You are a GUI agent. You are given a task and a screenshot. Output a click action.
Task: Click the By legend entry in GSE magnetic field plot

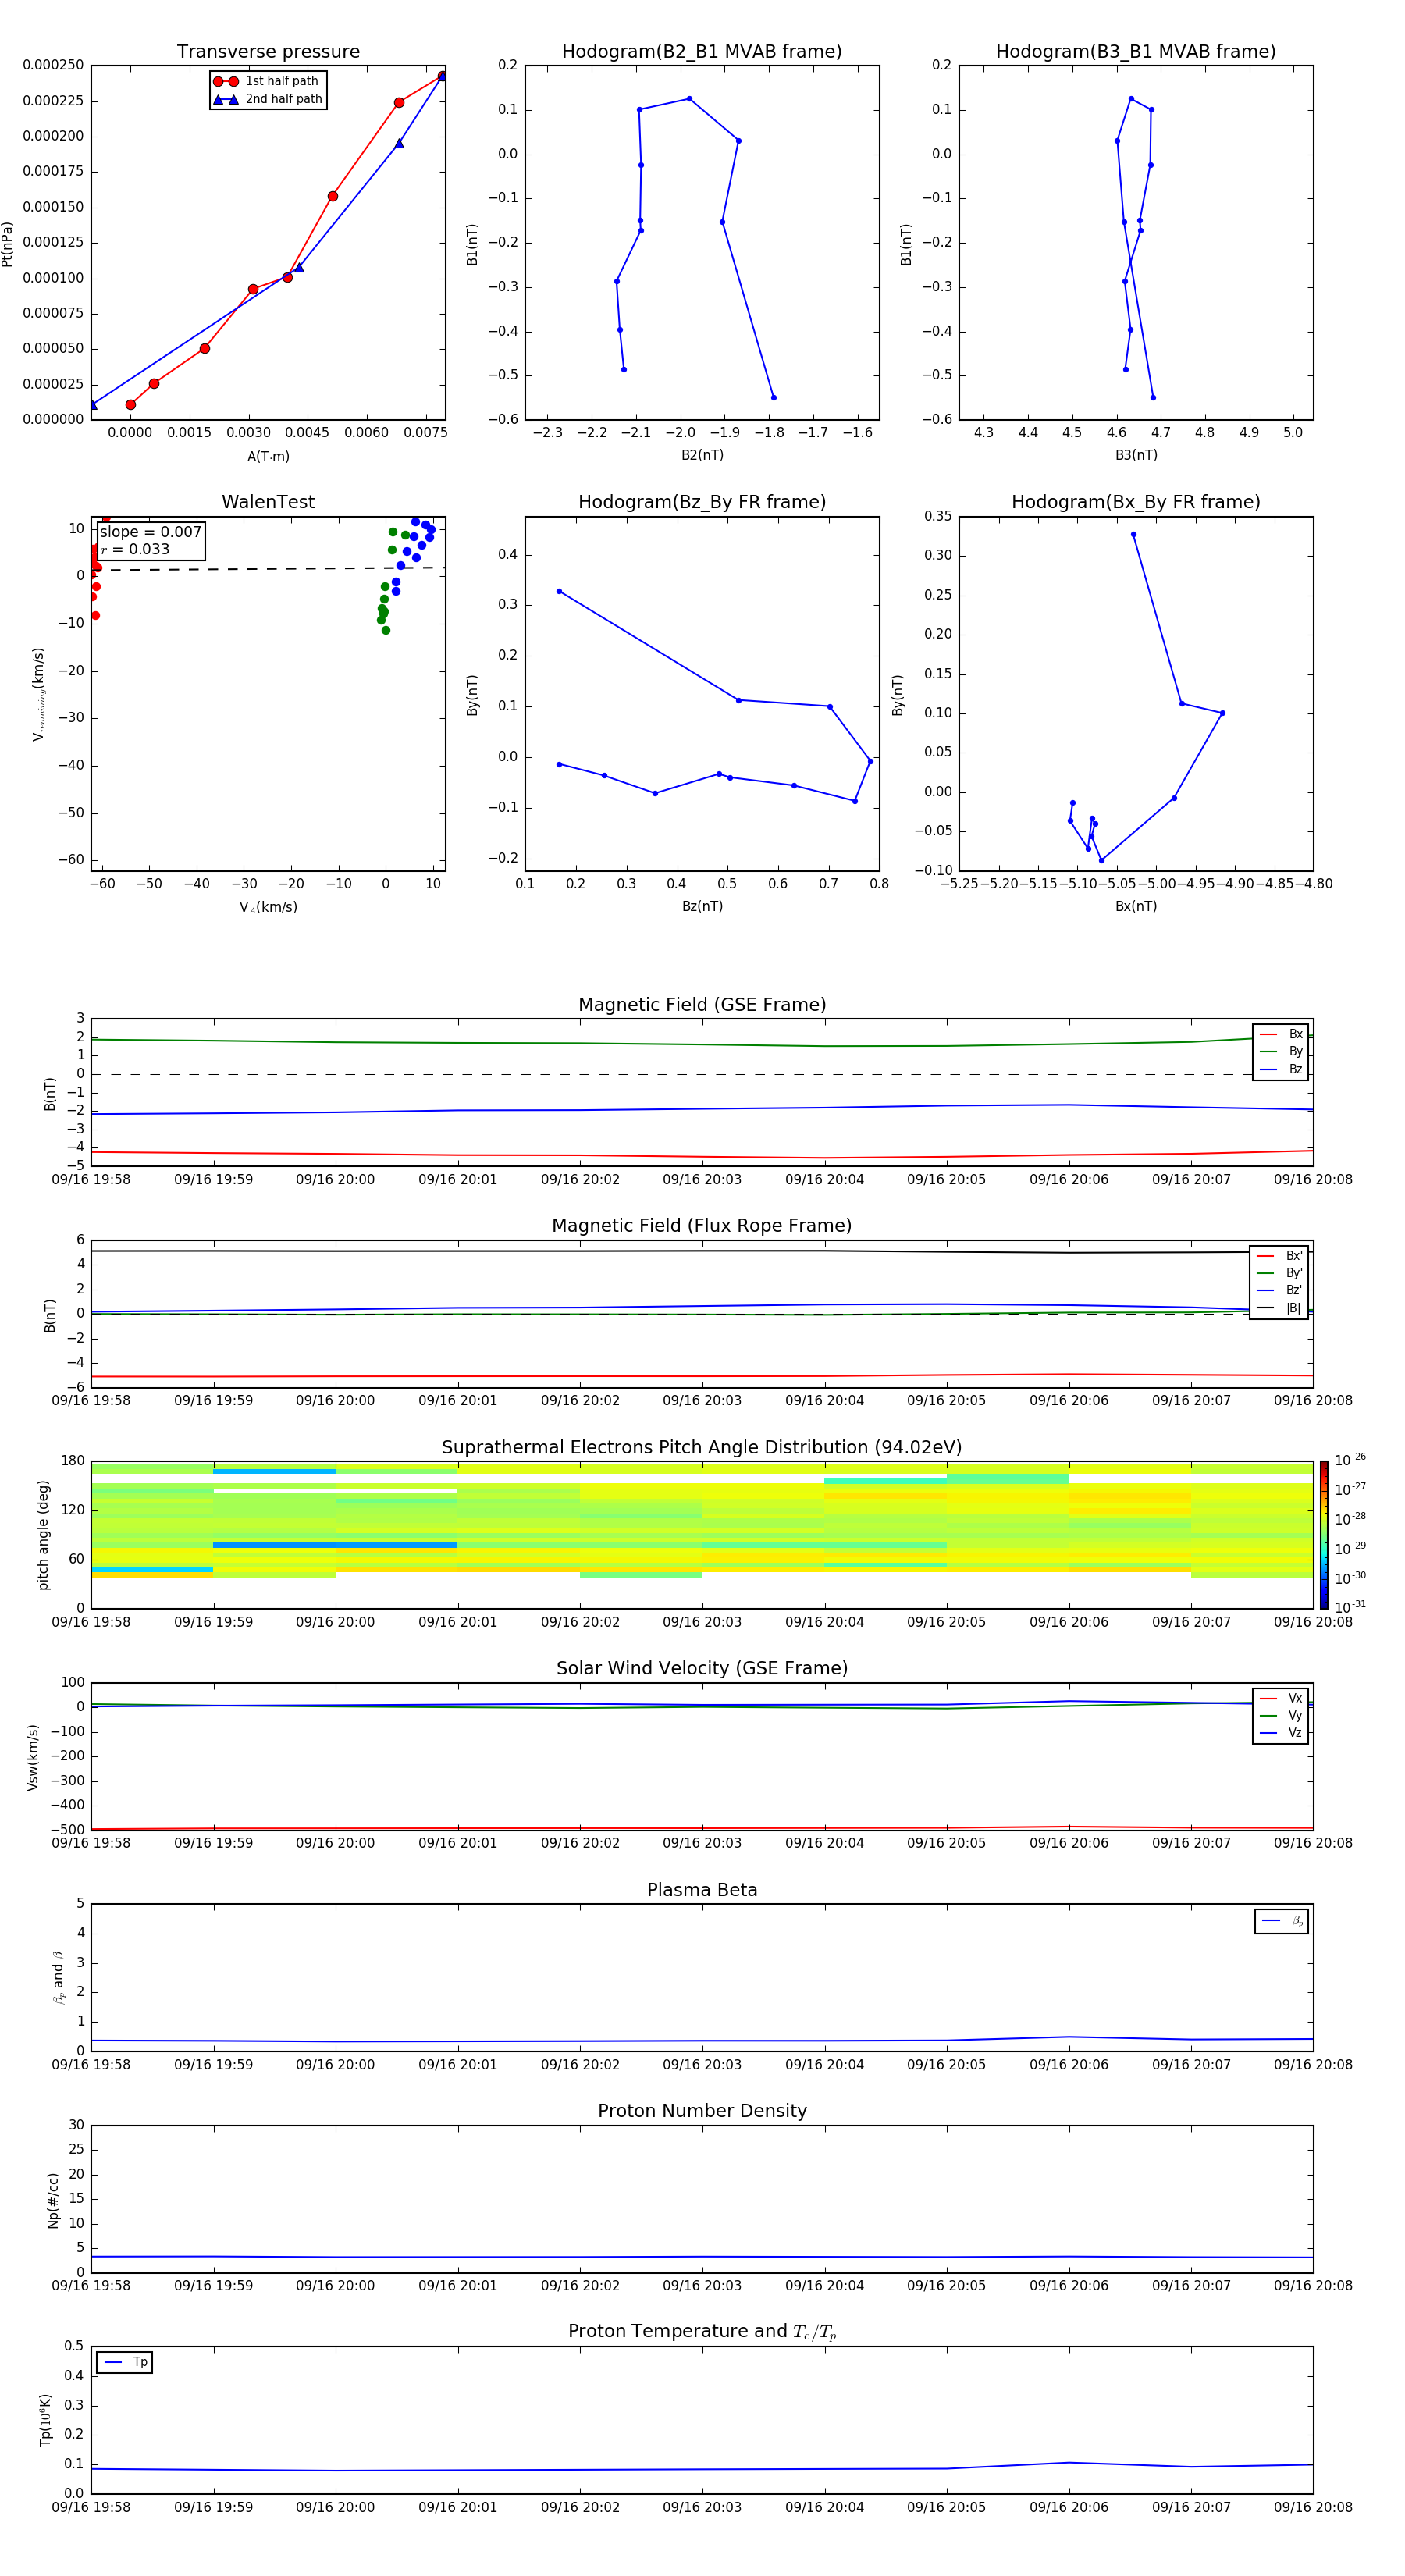(x=1281, y=1051)
